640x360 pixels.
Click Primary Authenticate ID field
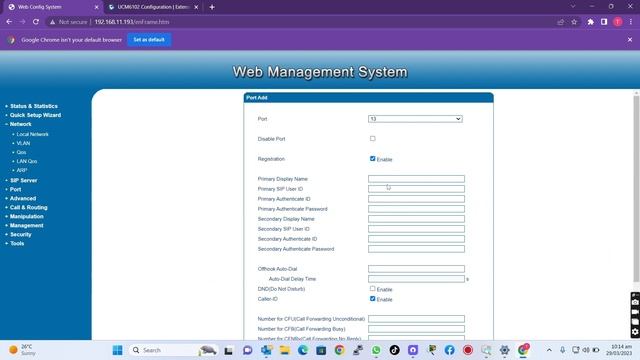pos(416,199)
